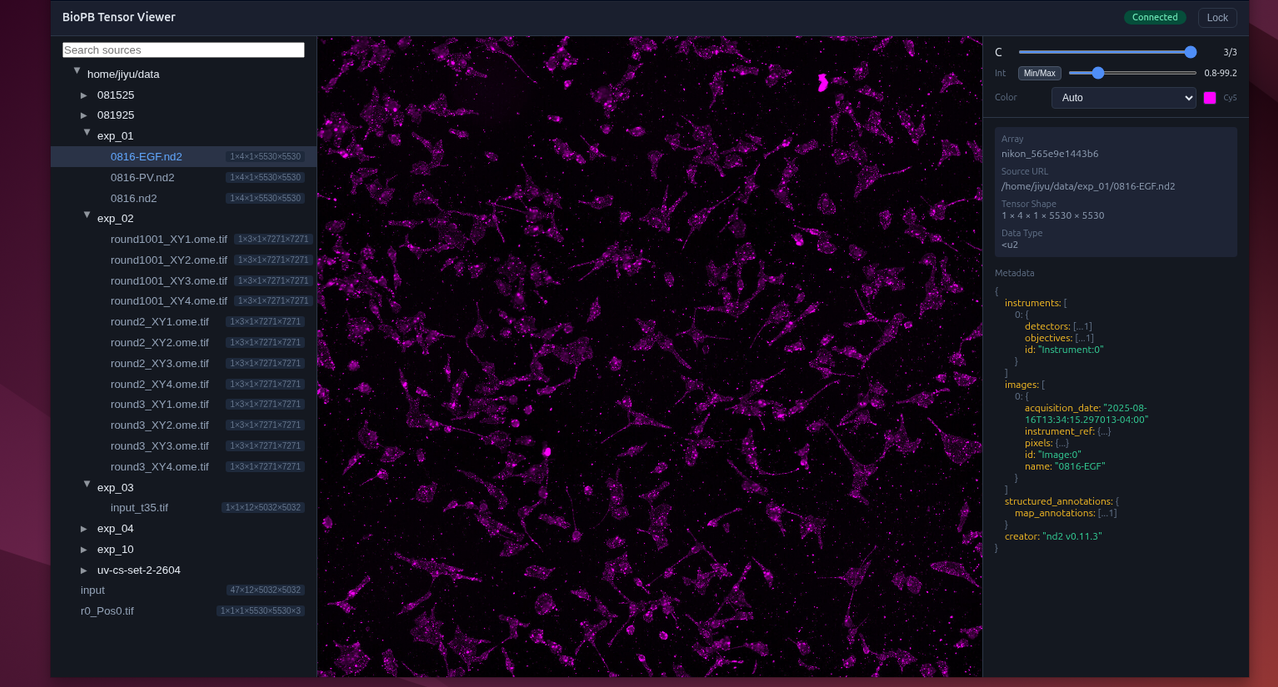Click the Source URL path text
1278x687 pixels.
pos(1088,186)
